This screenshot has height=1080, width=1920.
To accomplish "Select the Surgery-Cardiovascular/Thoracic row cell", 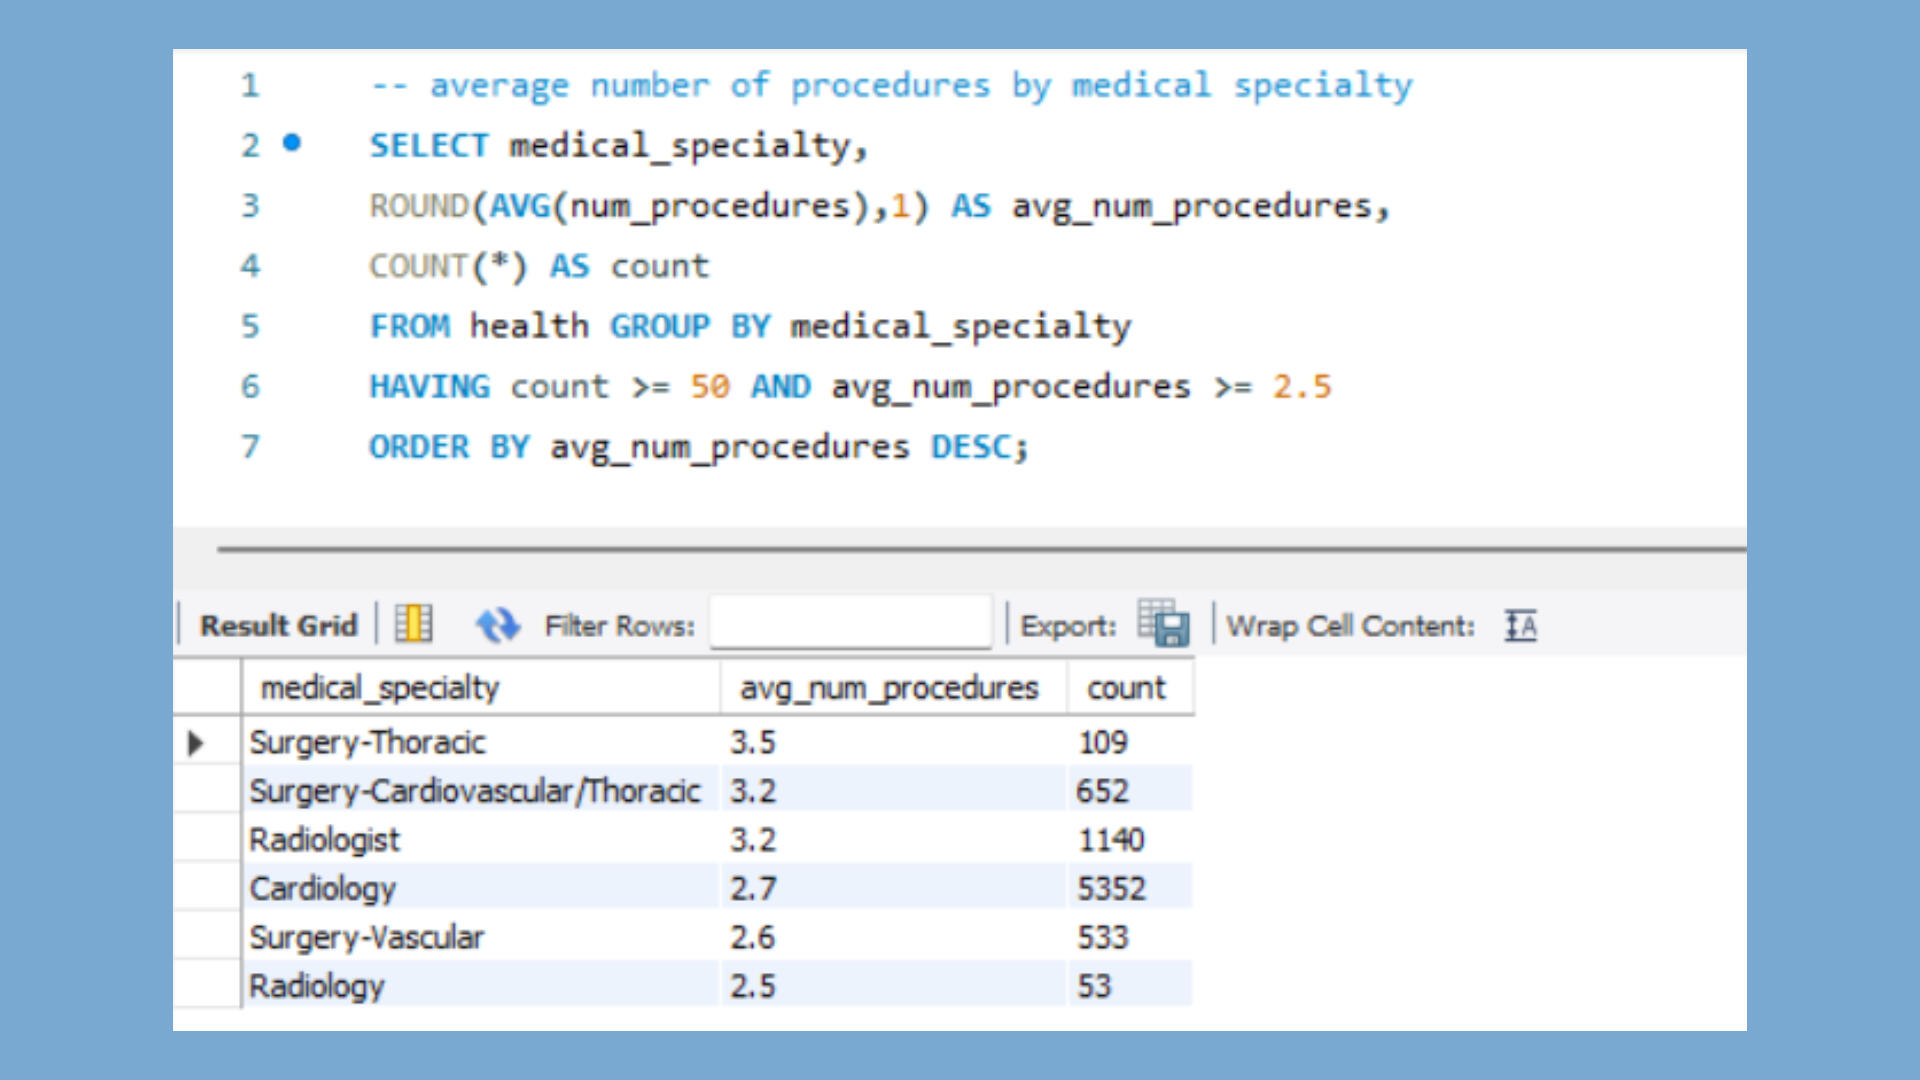I will (x=474, y=791).
